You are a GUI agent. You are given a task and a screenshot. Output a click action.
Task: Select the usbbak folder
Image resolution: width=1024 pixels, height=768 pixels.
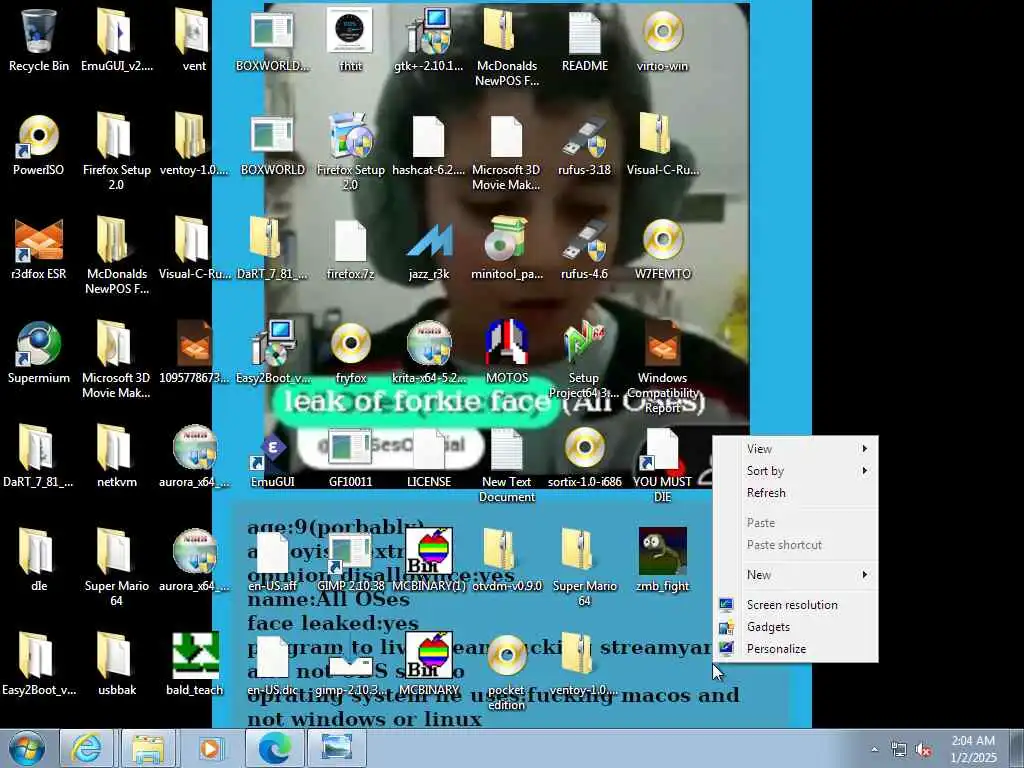pos(116,664)
